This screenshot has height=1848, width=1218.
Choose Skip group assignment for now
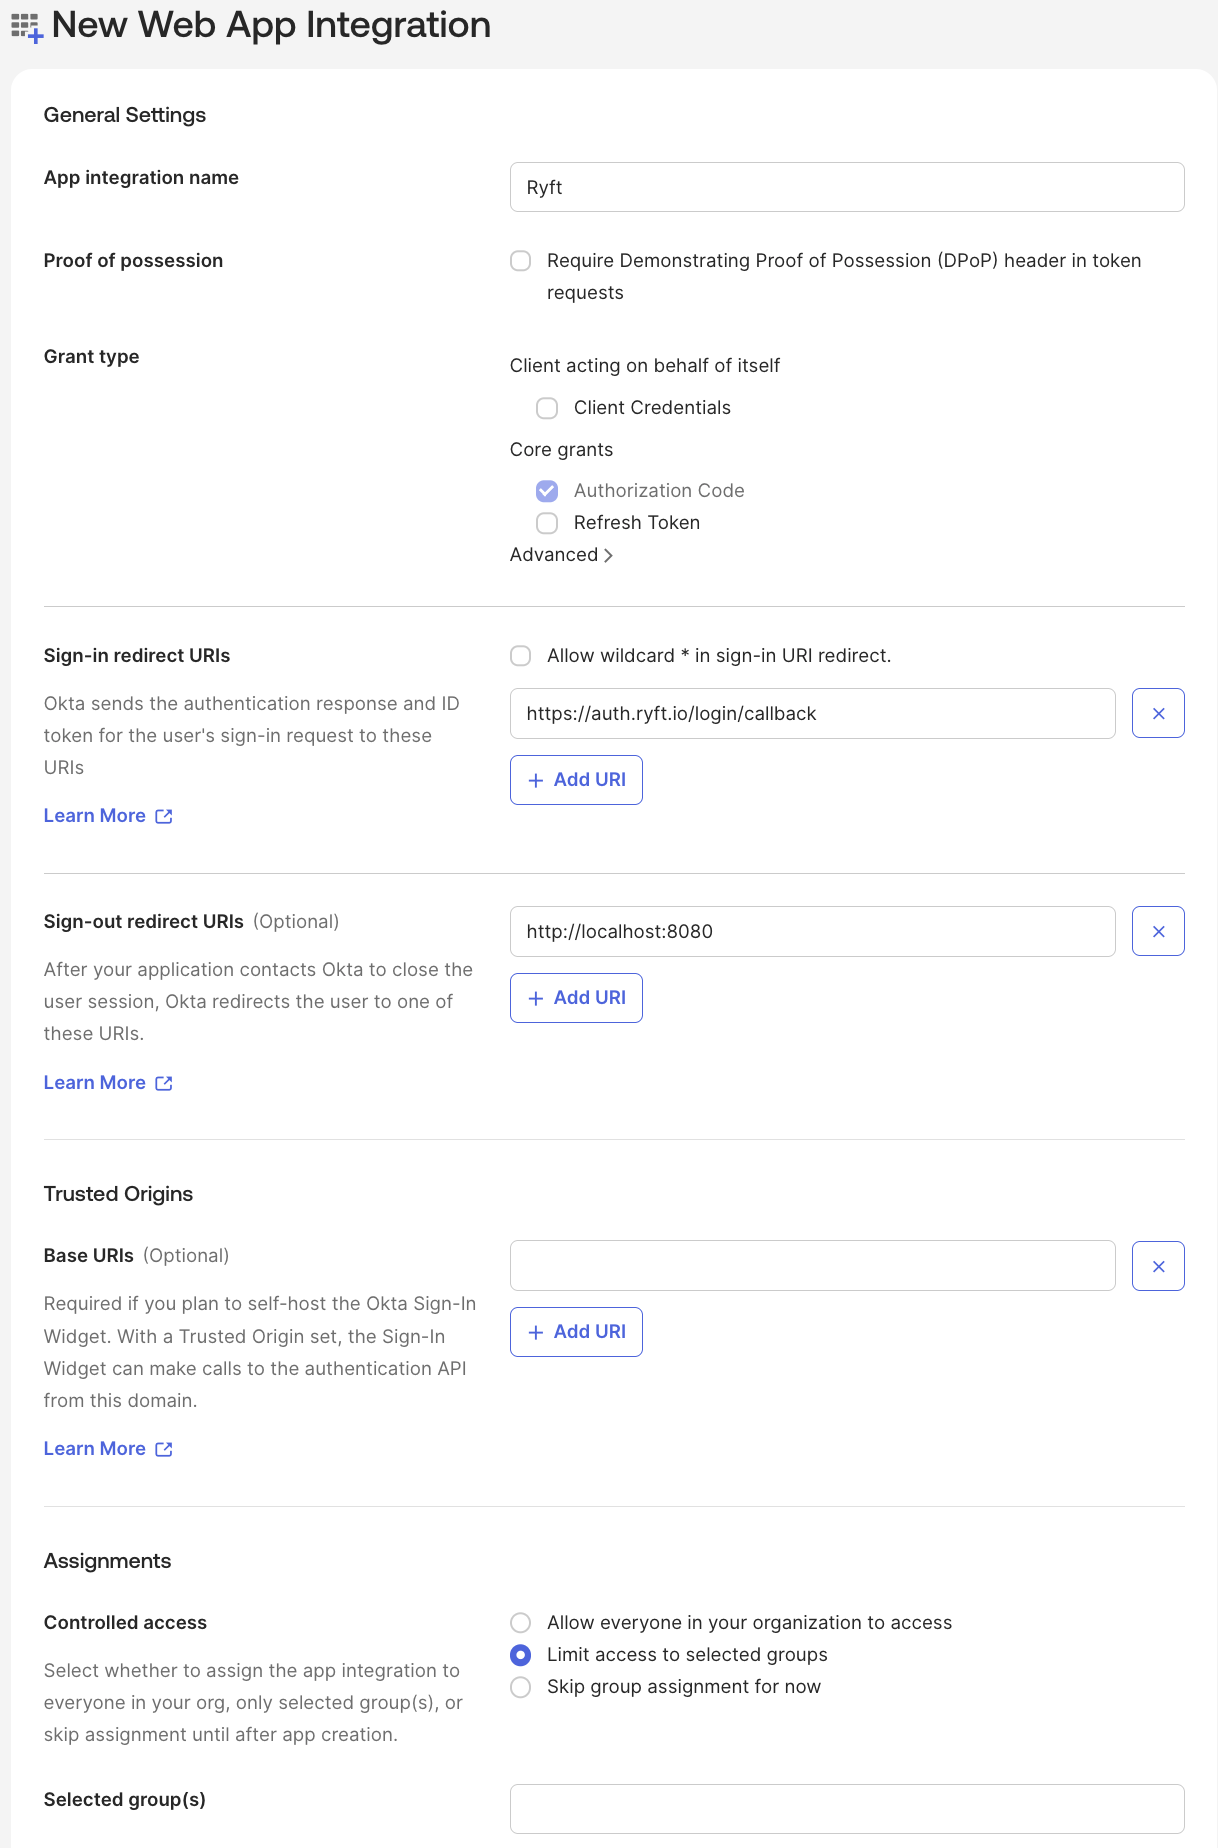[x=521, y=1687]
